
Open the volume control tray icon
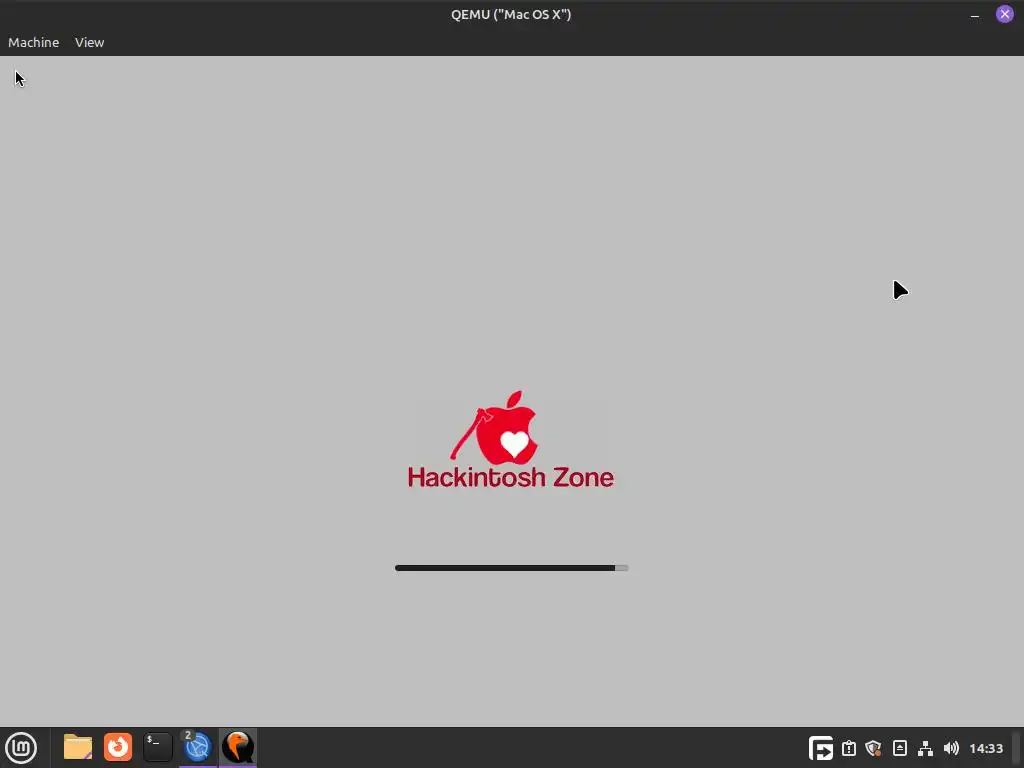952,748
